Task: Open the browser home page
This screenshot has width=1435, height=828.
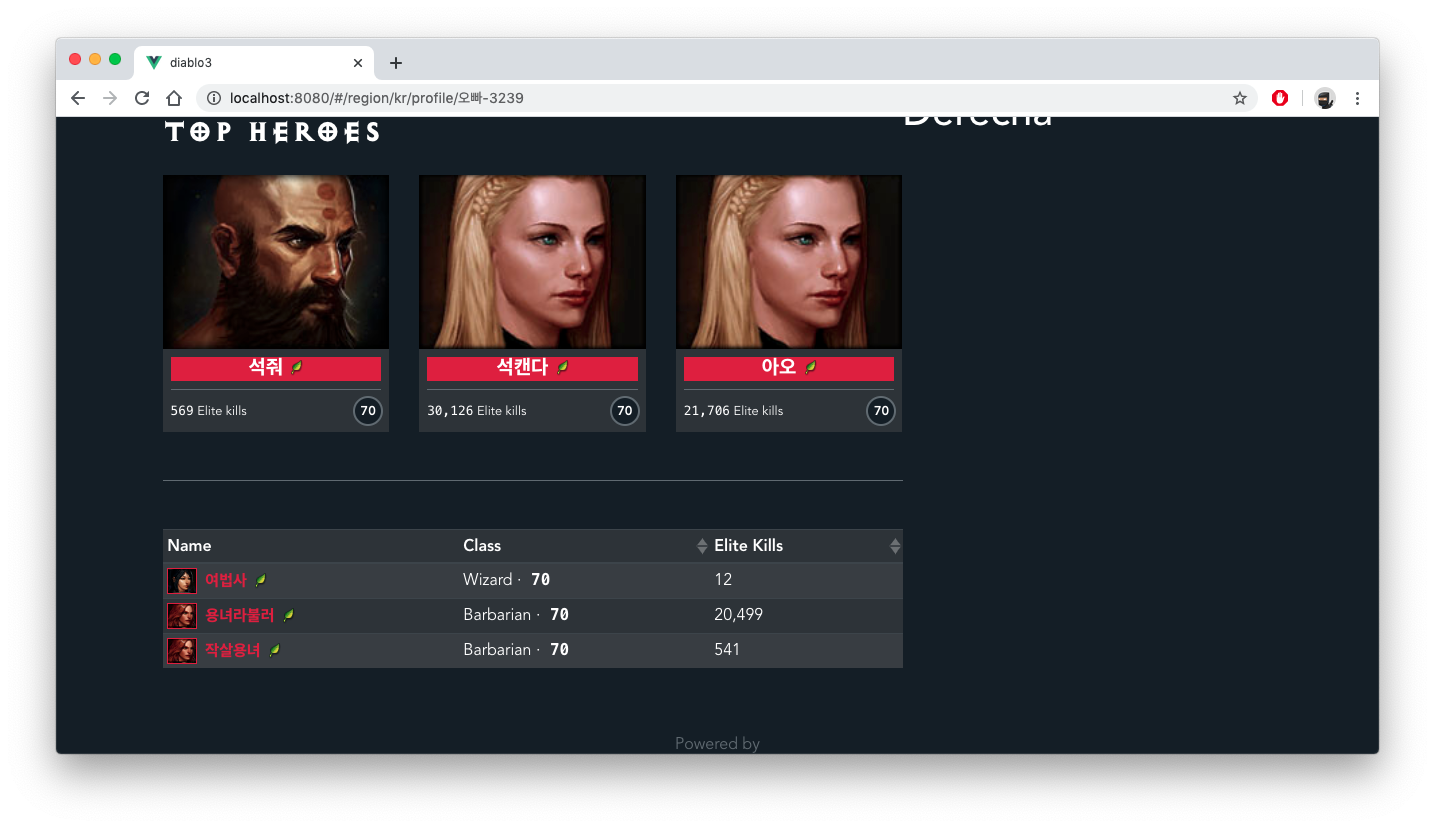Action: tap(174, 98)
